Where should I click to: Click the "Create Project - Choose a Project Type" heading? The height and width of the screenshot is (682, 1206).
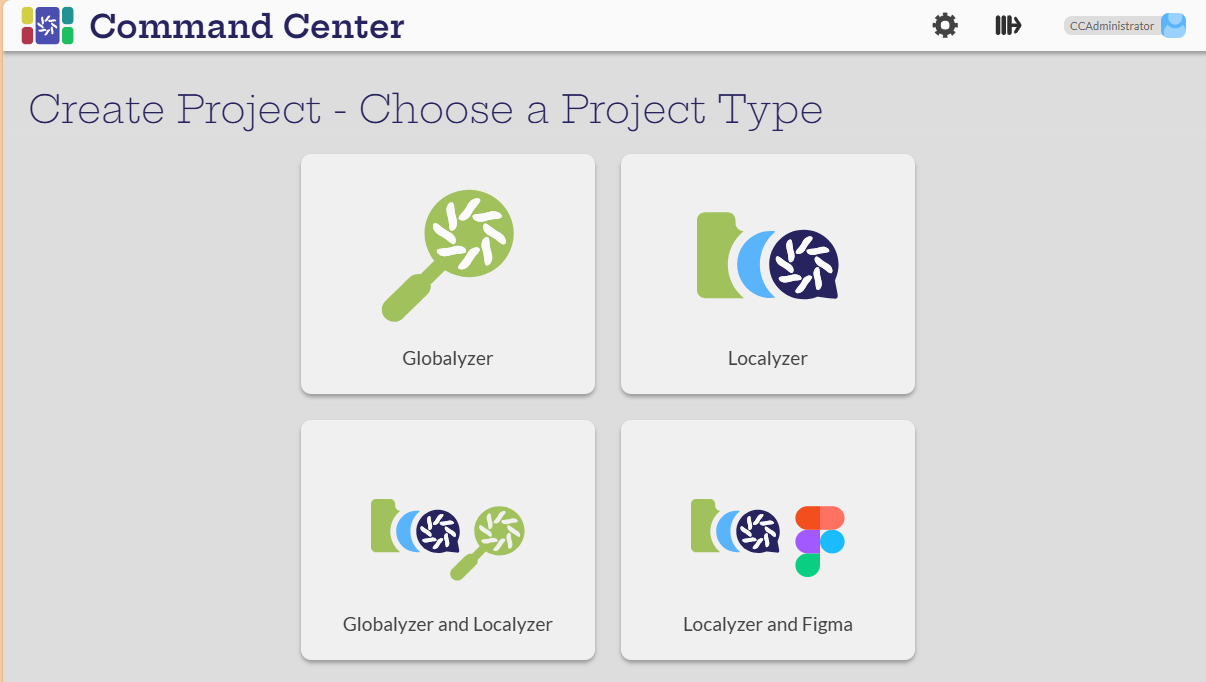point(425,109)
